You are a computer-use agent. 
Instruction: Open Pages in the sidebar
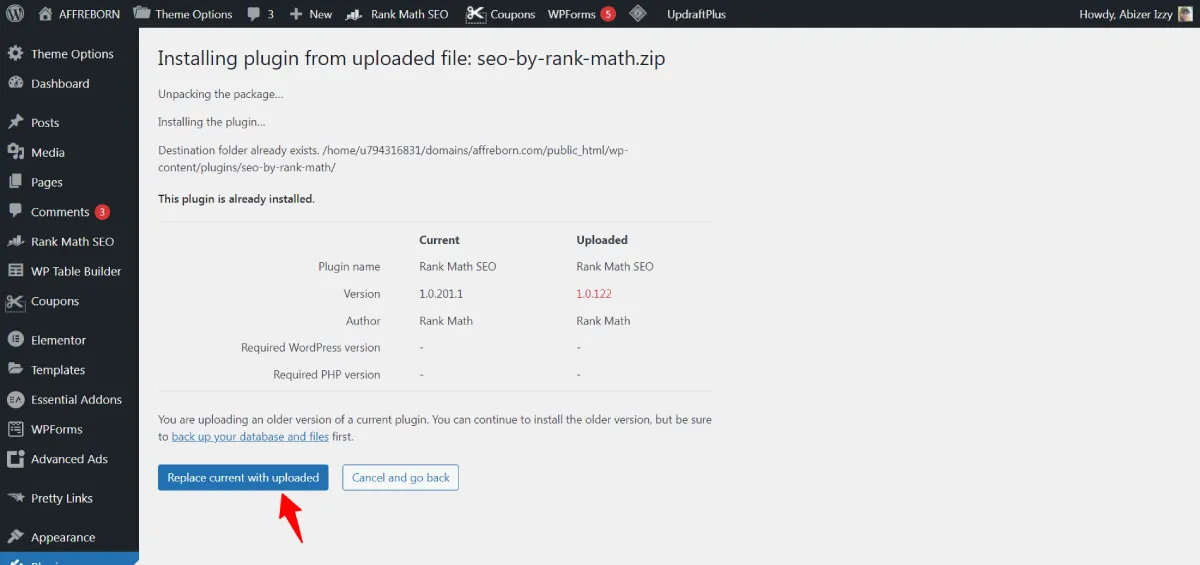click(47, 183)
